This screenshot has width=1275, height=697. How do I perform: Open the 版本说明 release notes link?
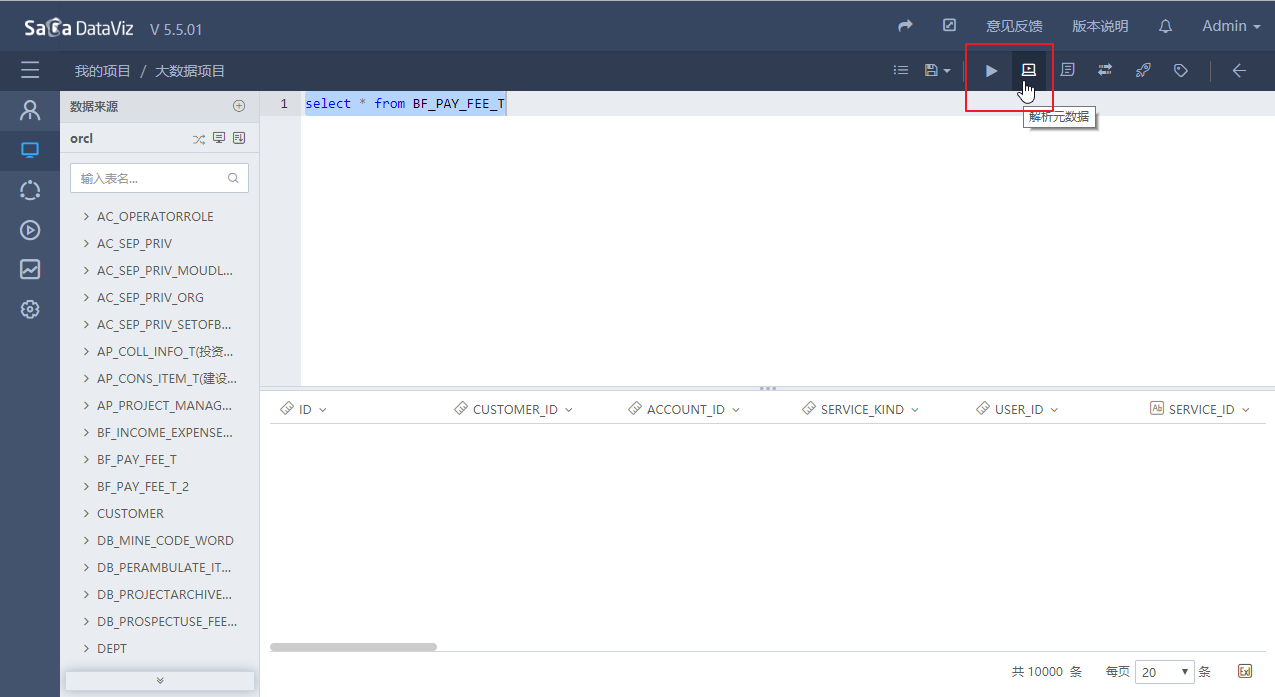coord(1100,26)
